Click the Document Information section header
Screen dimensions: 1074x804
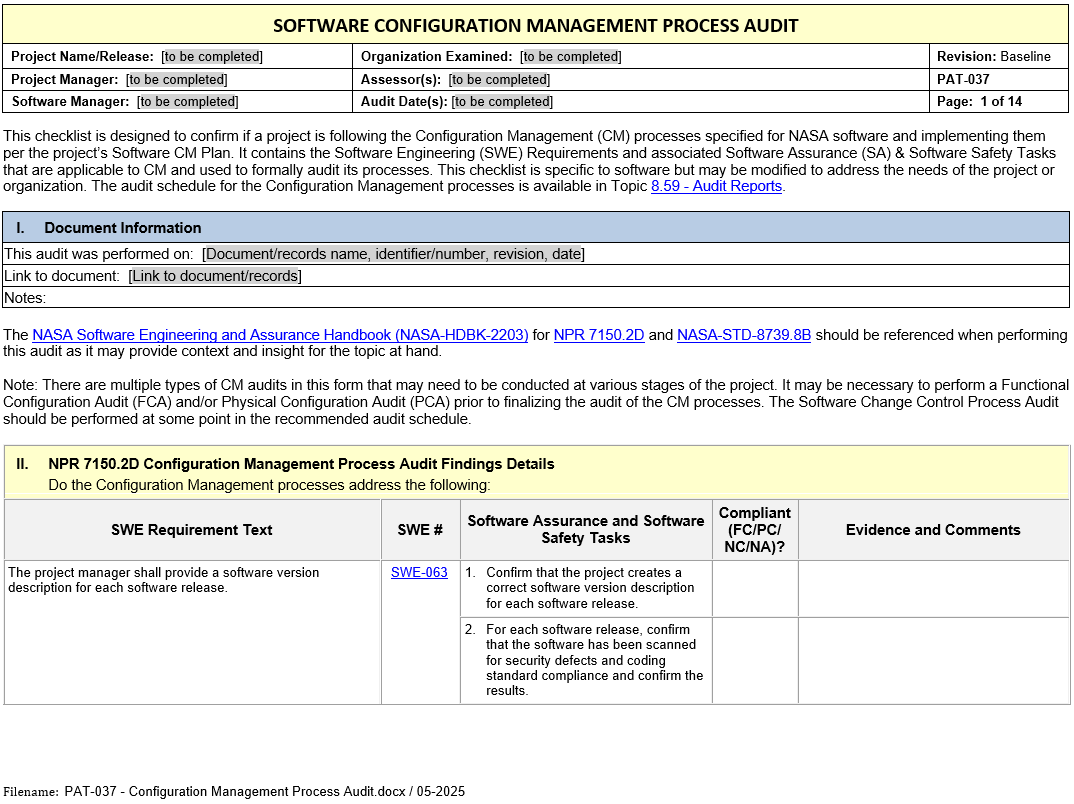point(123,228)
